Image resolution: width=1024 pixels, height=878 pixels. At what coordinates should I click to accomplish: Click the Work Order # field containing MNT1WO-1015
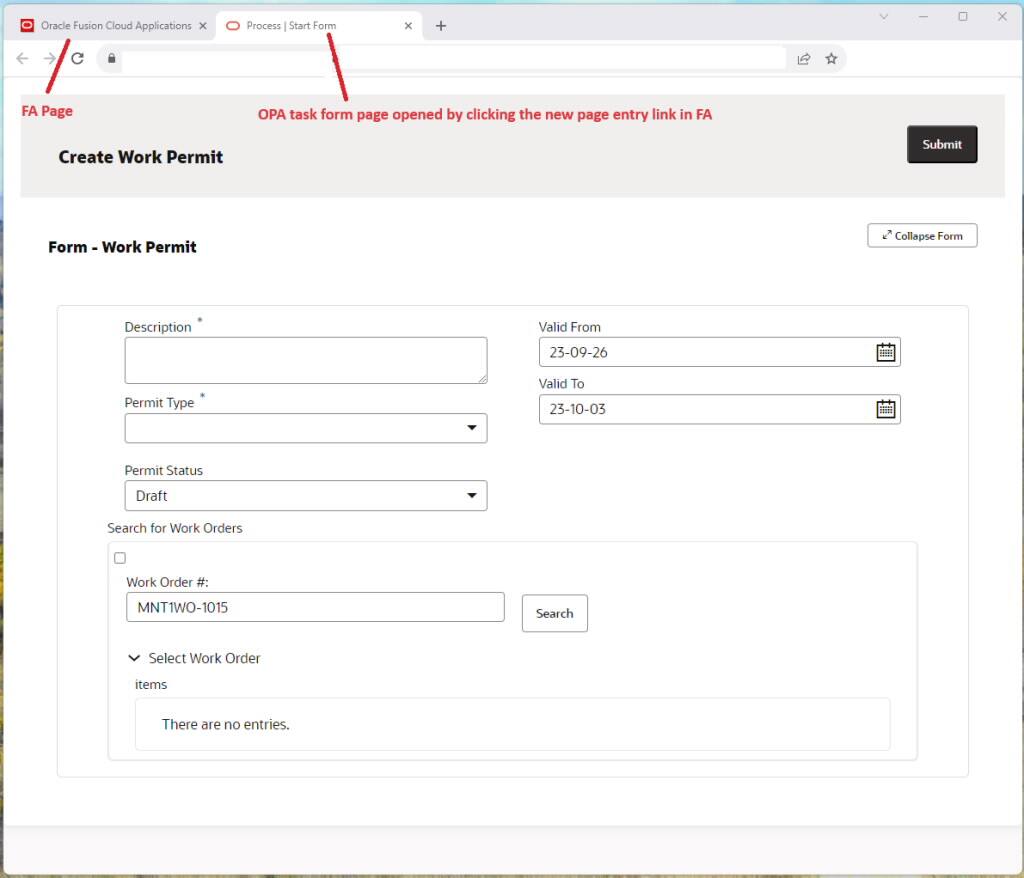(314, 607)
